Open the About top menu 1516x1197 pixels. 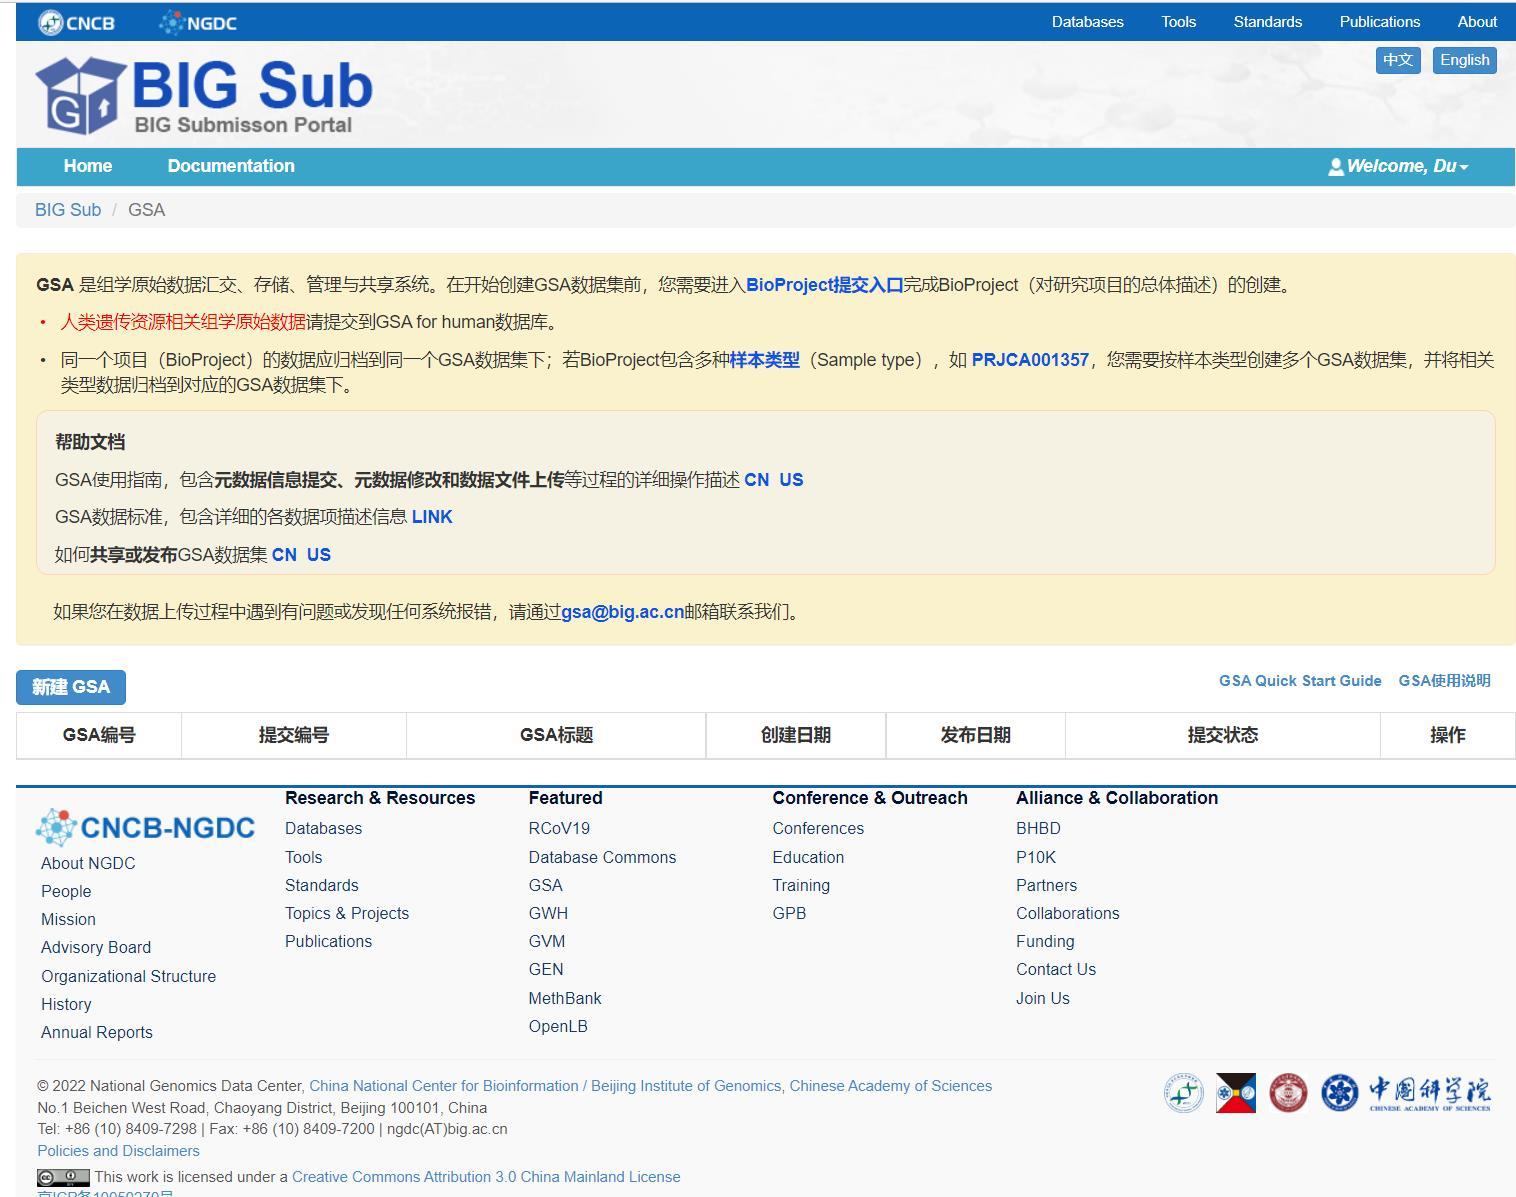[x=1477, y=22]
